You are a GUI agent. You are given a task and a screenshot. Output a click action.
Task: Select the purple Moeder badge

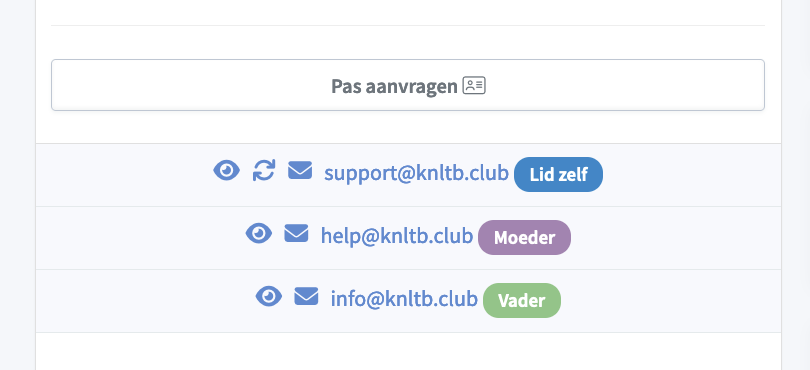click(524, 238)
